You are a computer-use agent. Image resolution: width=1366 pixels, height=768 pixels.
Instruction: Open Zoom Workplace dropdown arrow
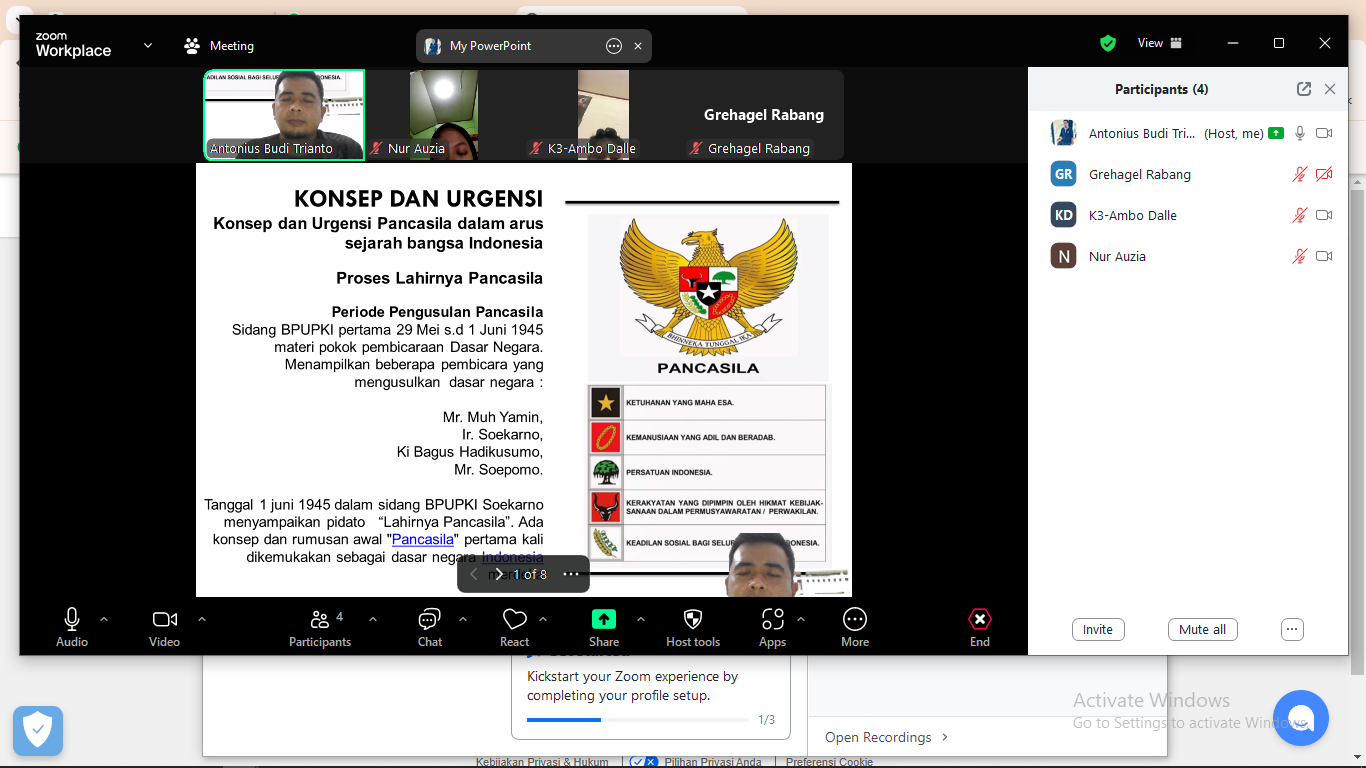148,45
